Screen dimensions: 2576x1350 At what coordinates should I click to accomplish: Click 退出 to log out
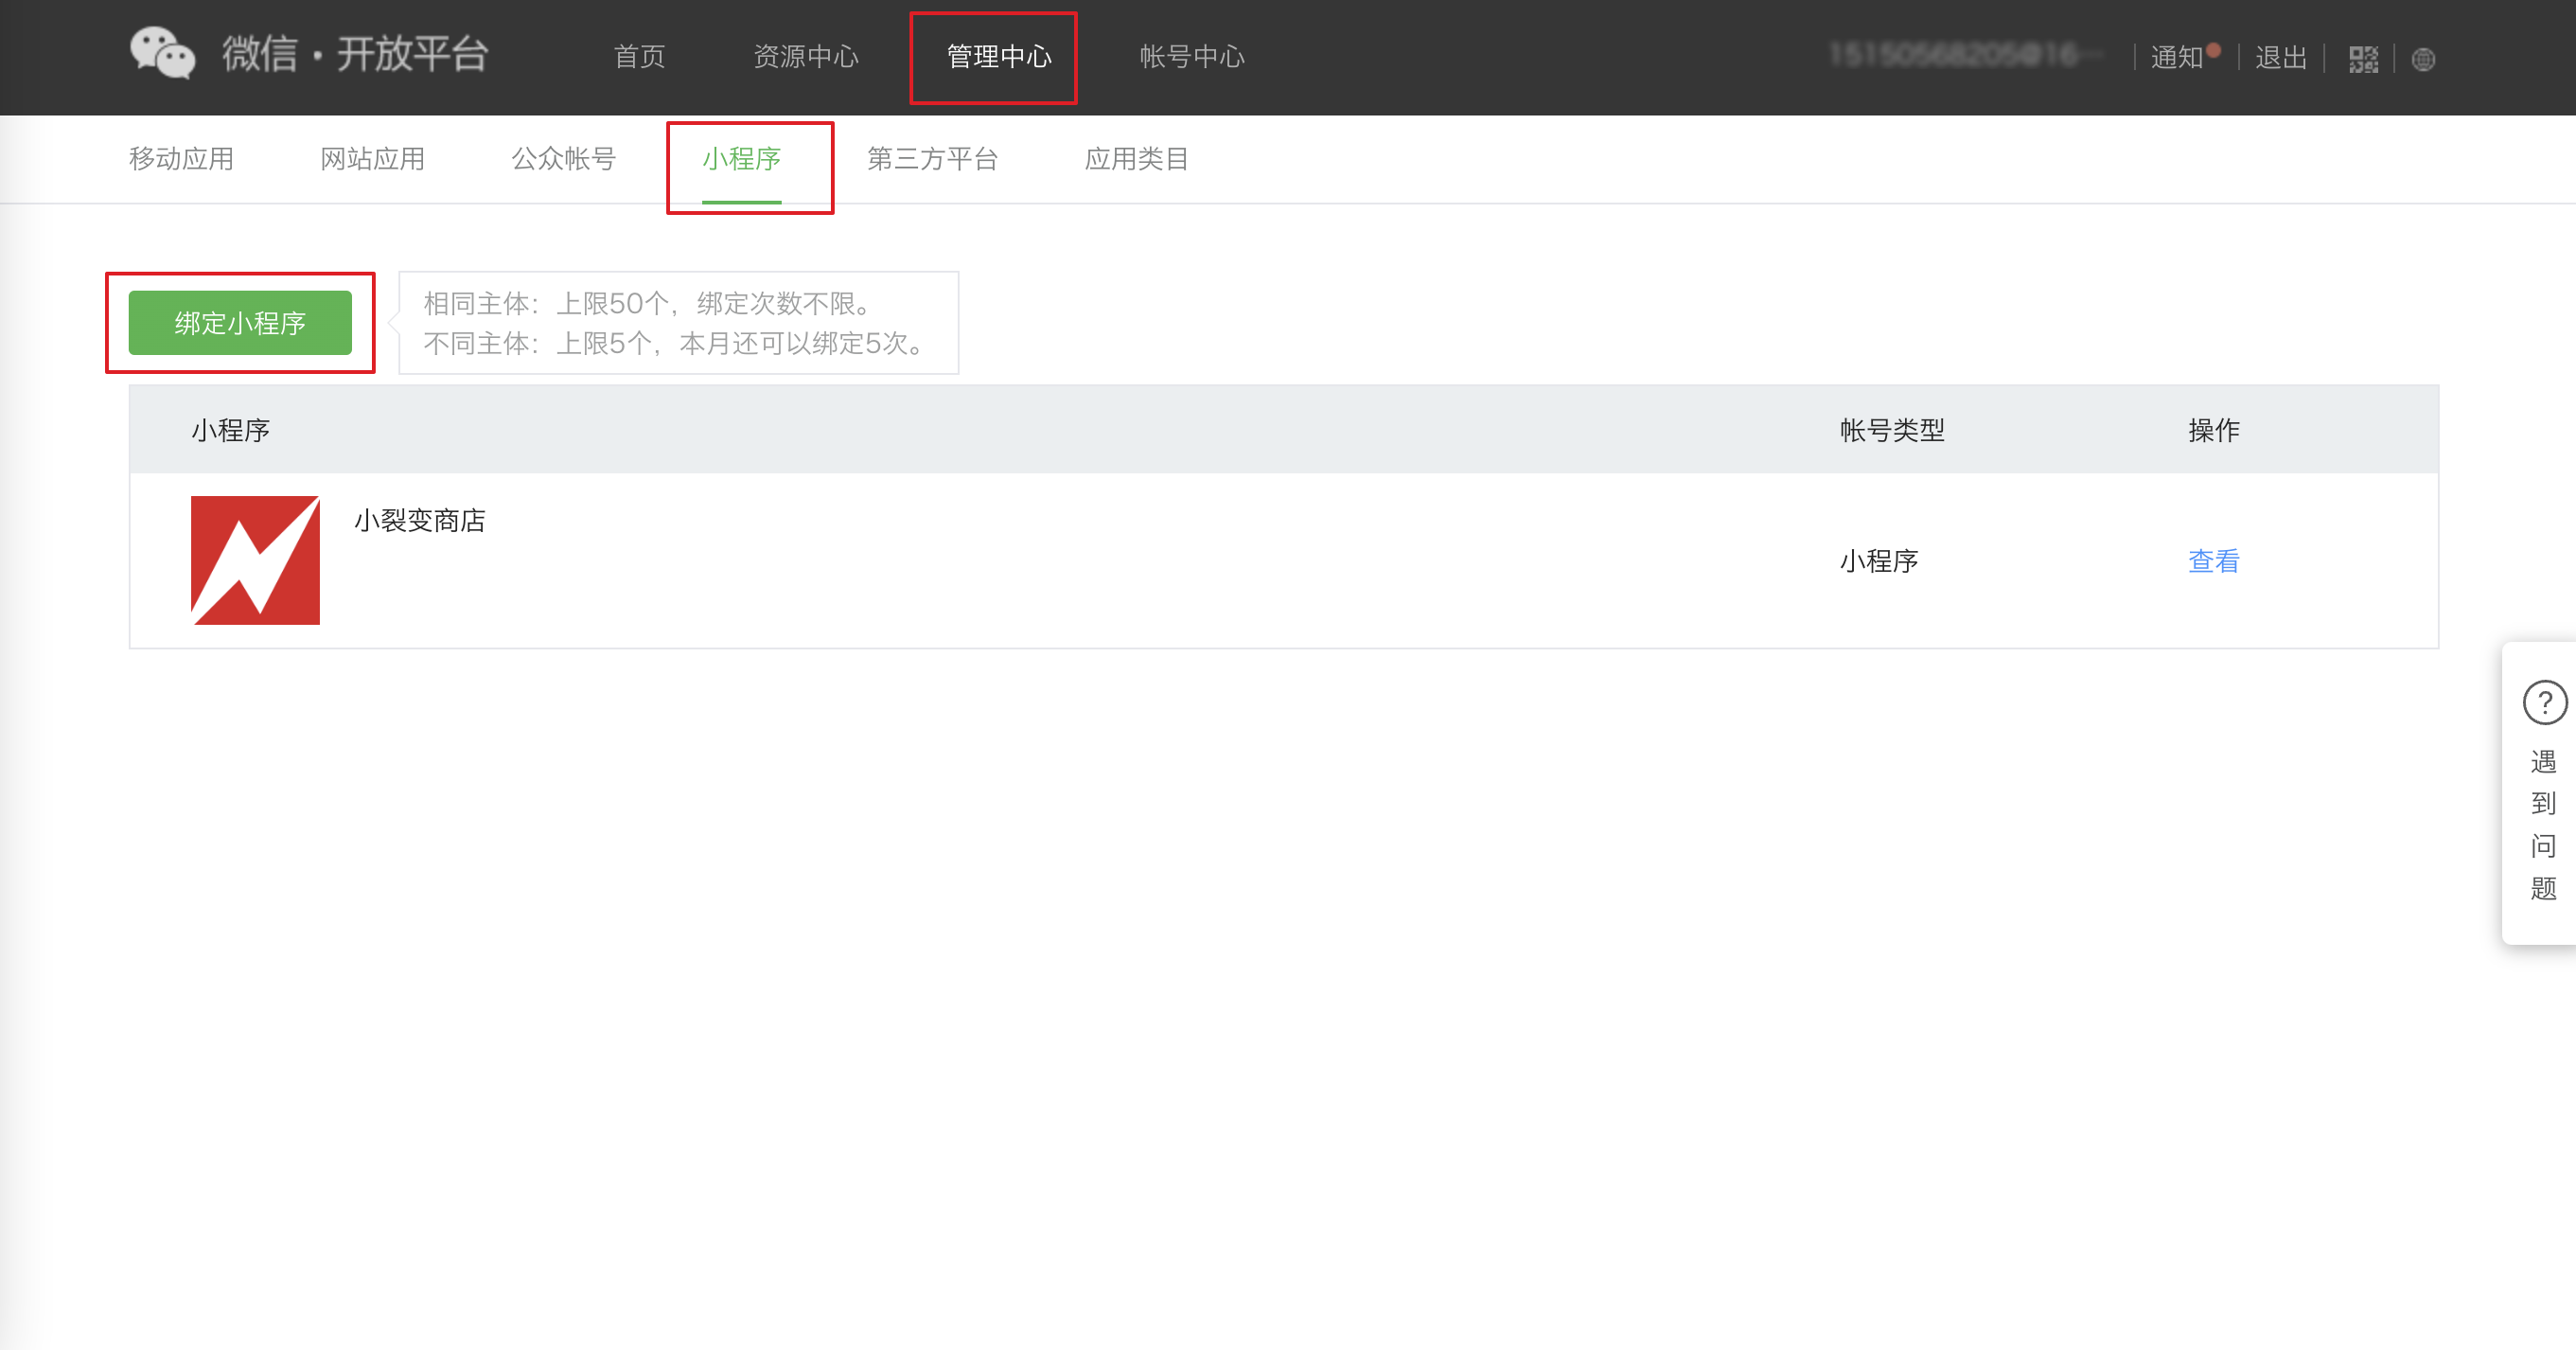[x=2280, y=57]
